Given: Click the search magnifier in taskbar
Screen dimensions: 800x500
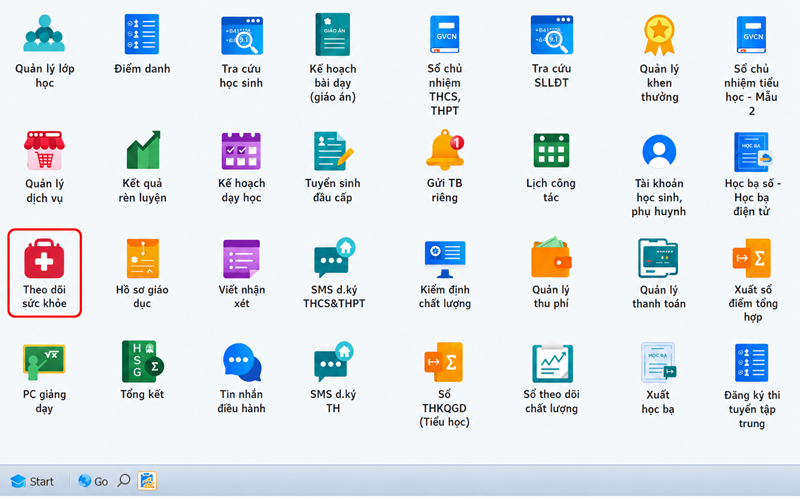Looking at the screenshot, I should point(123,481).
